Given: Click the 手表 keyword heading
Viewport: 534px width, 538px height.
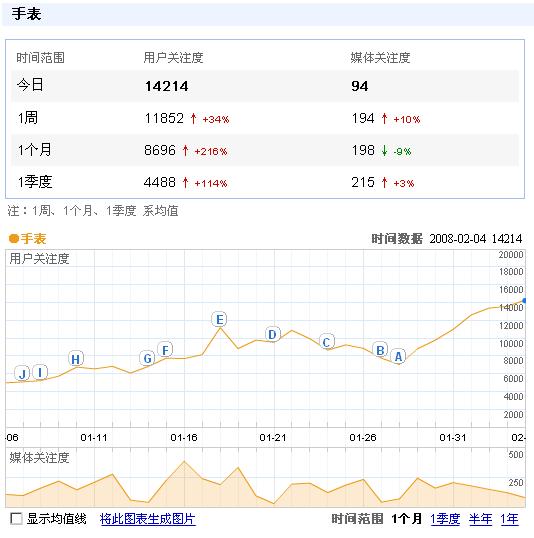Looking at the screenshot, I should (26, 14).
